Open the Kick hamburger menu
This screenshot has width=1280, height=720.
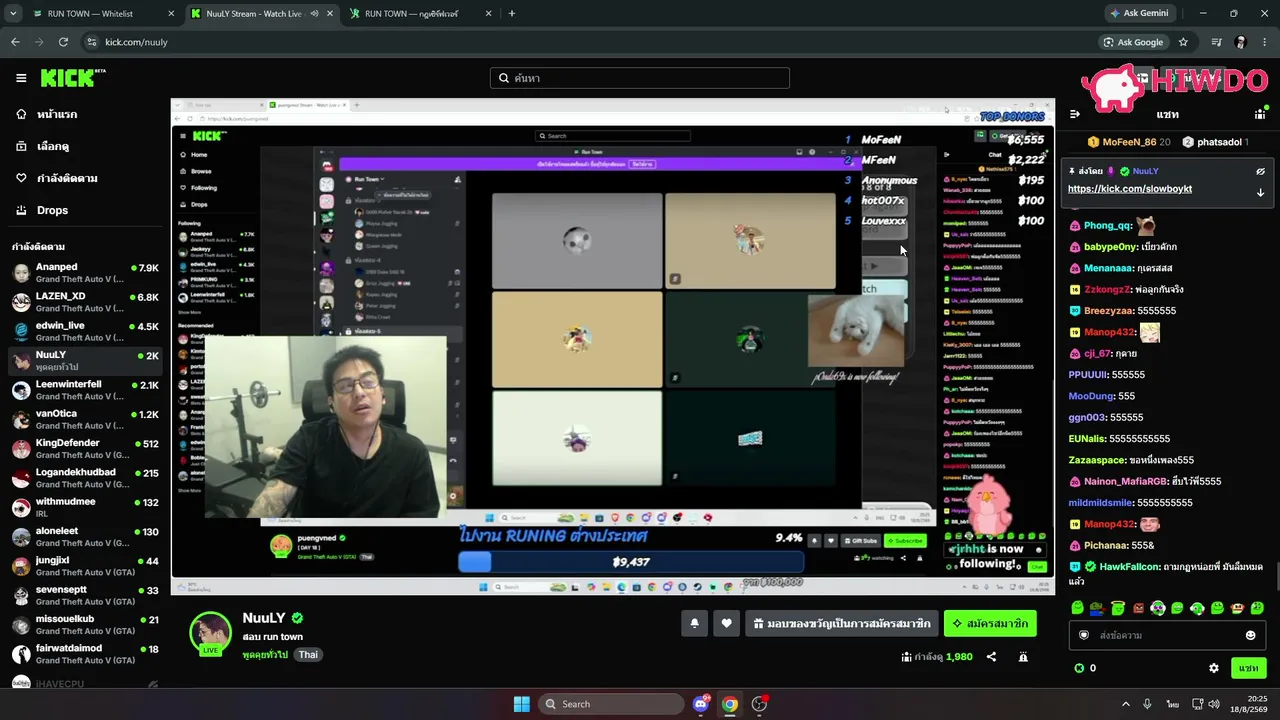click(21, 78)
